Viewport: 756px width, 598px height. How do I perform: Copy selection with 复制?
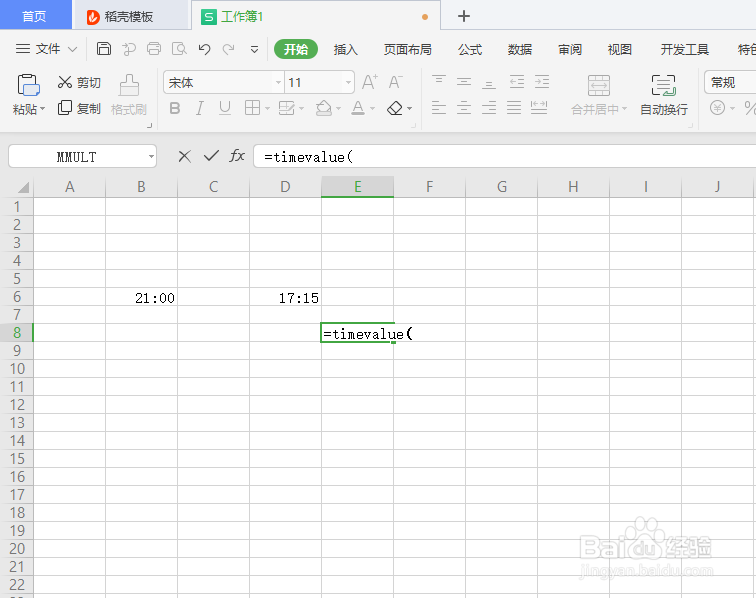(79, 108)
